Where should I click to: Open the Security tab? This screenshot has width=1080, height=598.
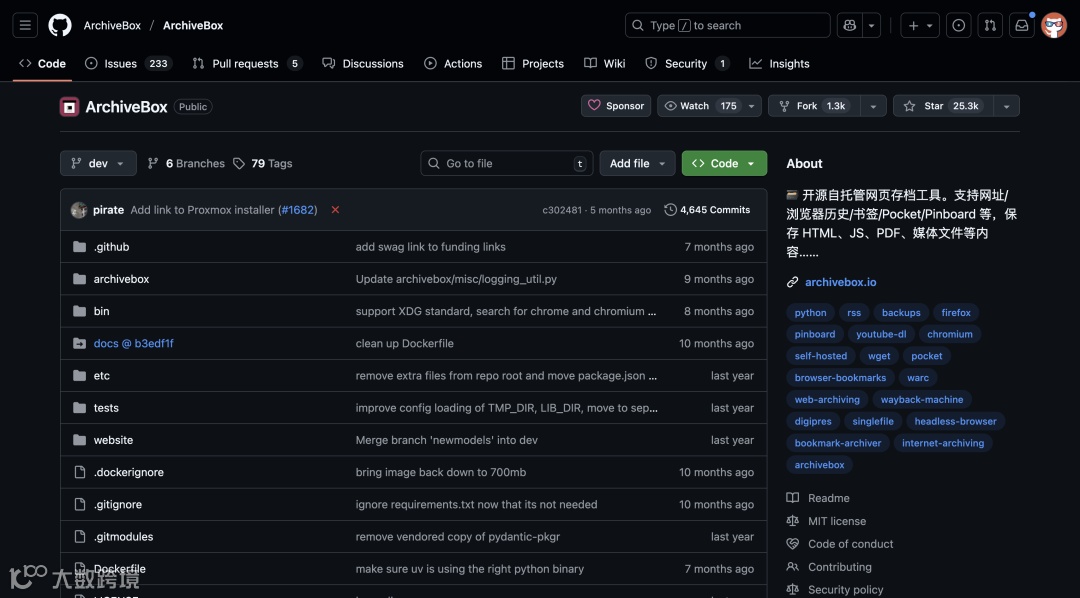687,63
